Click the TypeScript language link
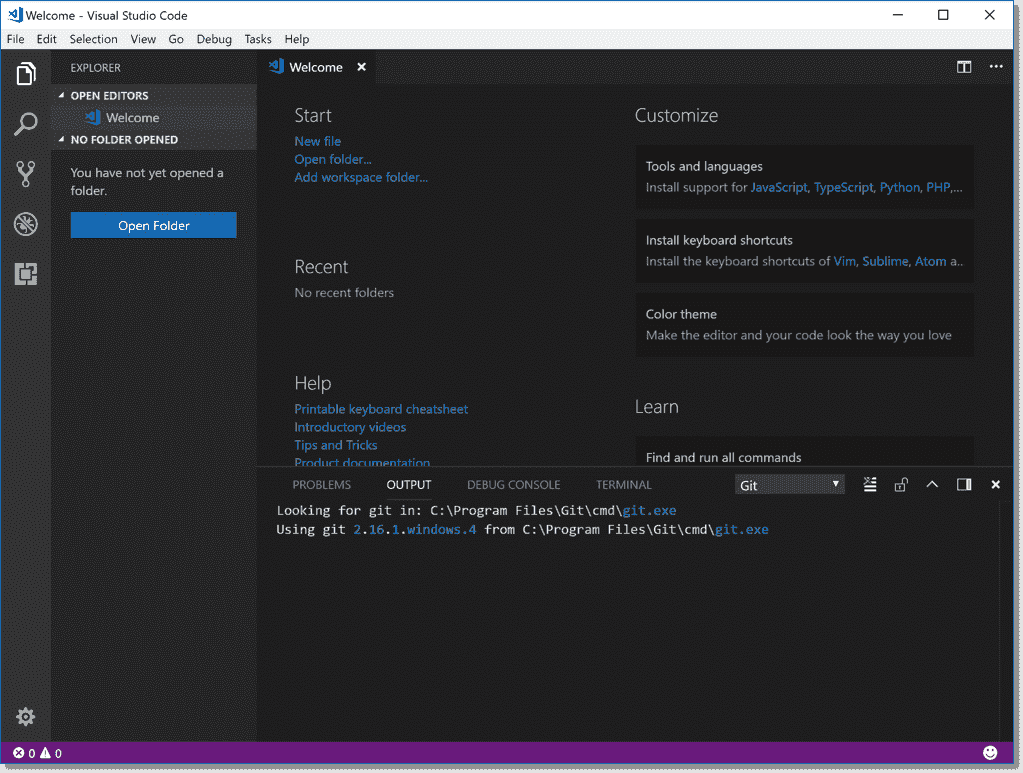 click(843, 187)
